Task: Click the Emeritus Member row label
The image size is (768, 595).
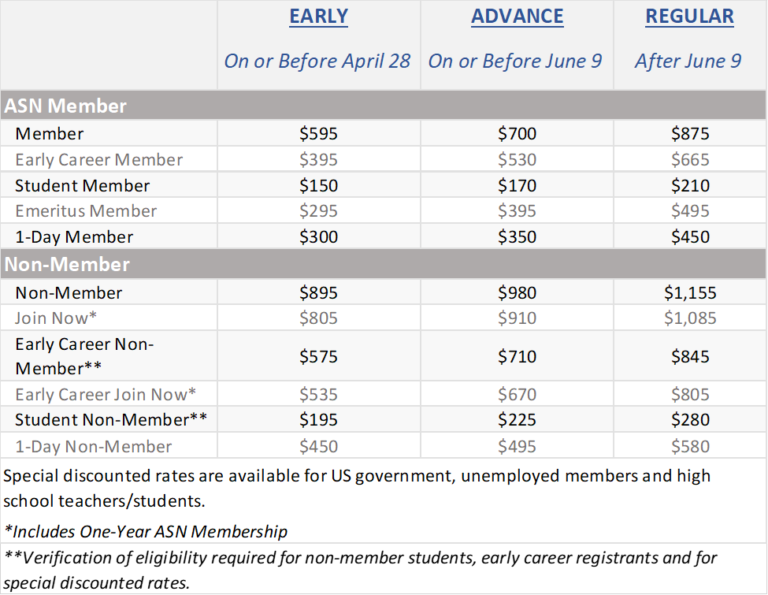Action: (86, 211)
